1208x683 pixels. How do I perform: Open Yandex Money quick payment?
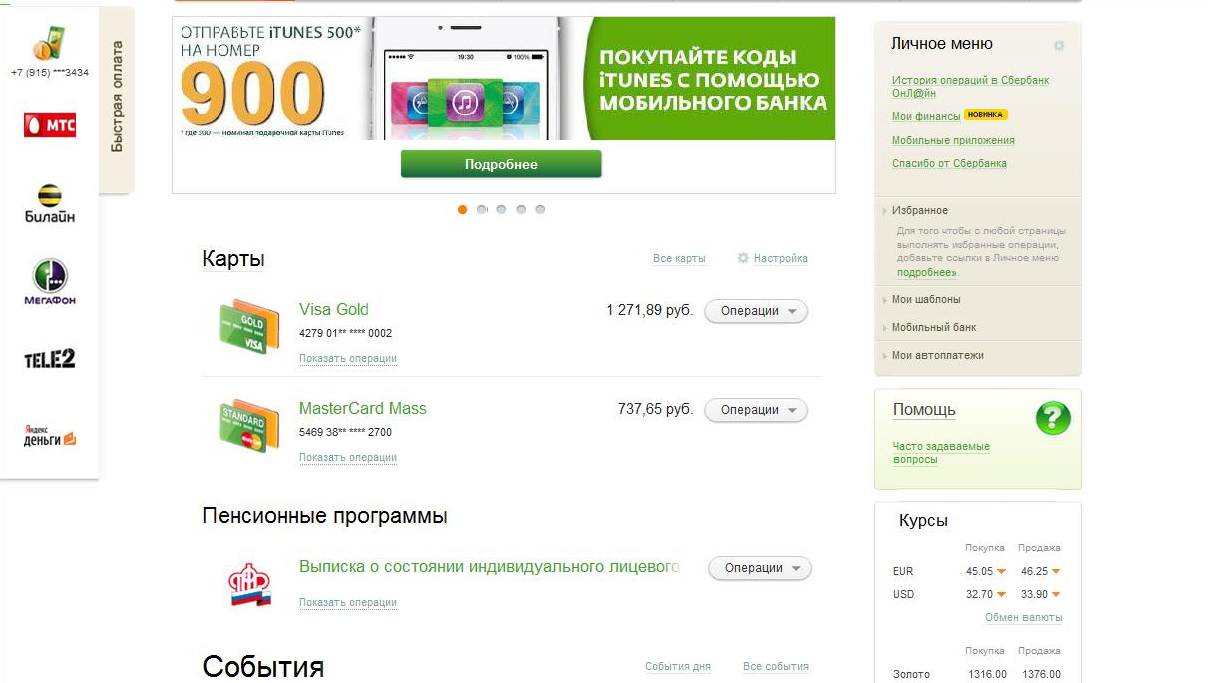click(50, 435)
